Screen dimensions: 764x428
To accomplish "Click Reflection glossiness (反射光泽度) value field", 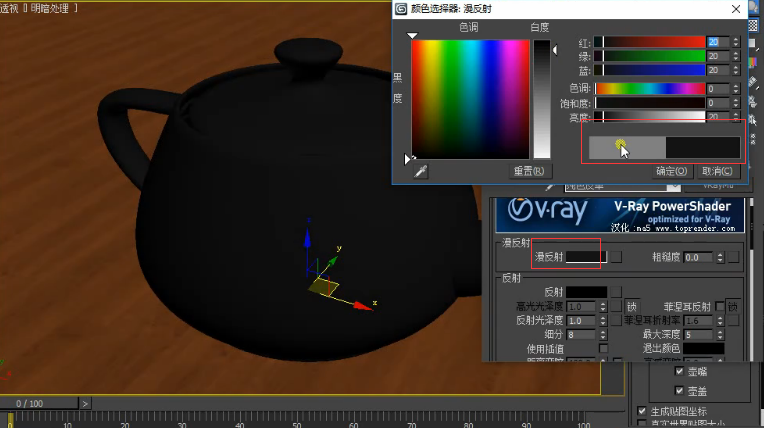I will pyautogui.click(x=582, y=321).
